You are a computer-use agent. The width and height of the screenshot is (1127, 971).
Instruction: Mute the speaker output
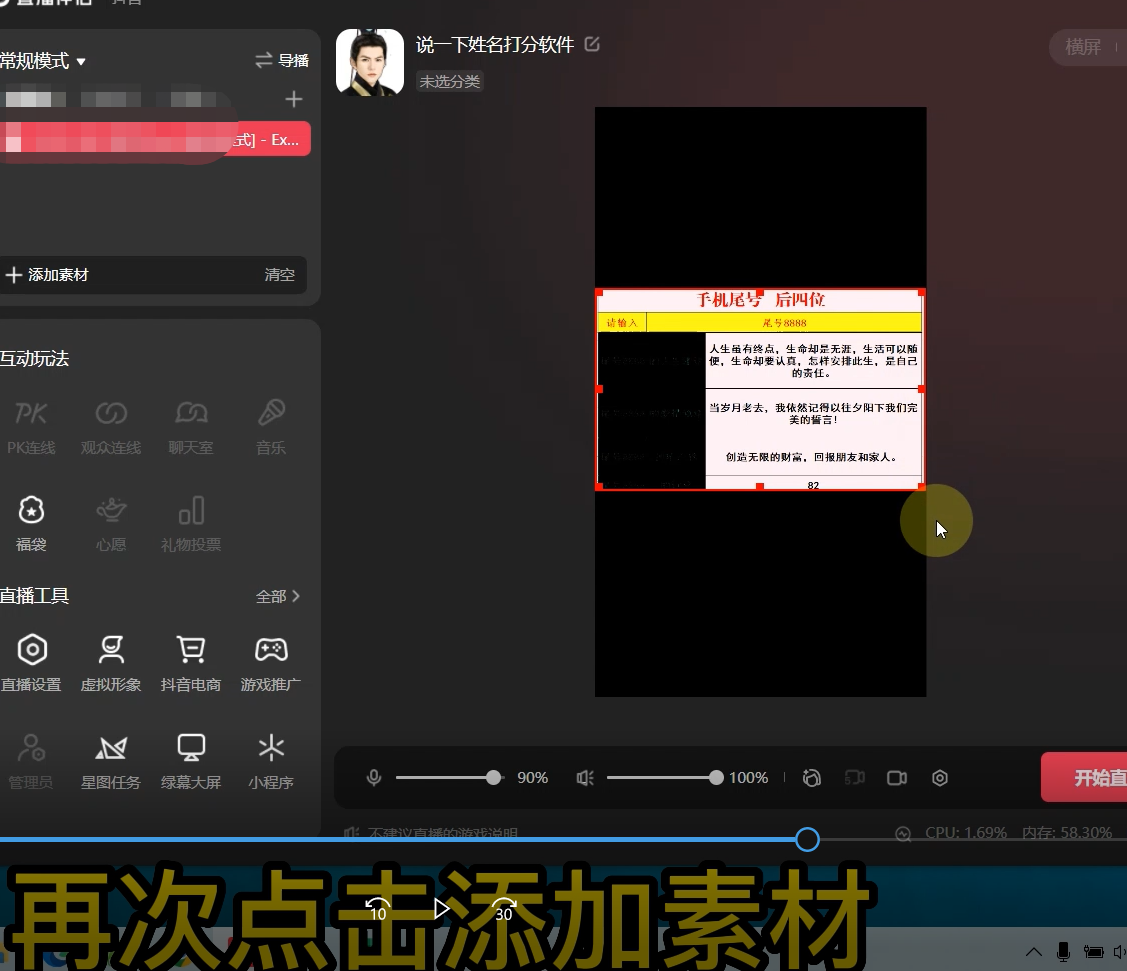point(584,777)
